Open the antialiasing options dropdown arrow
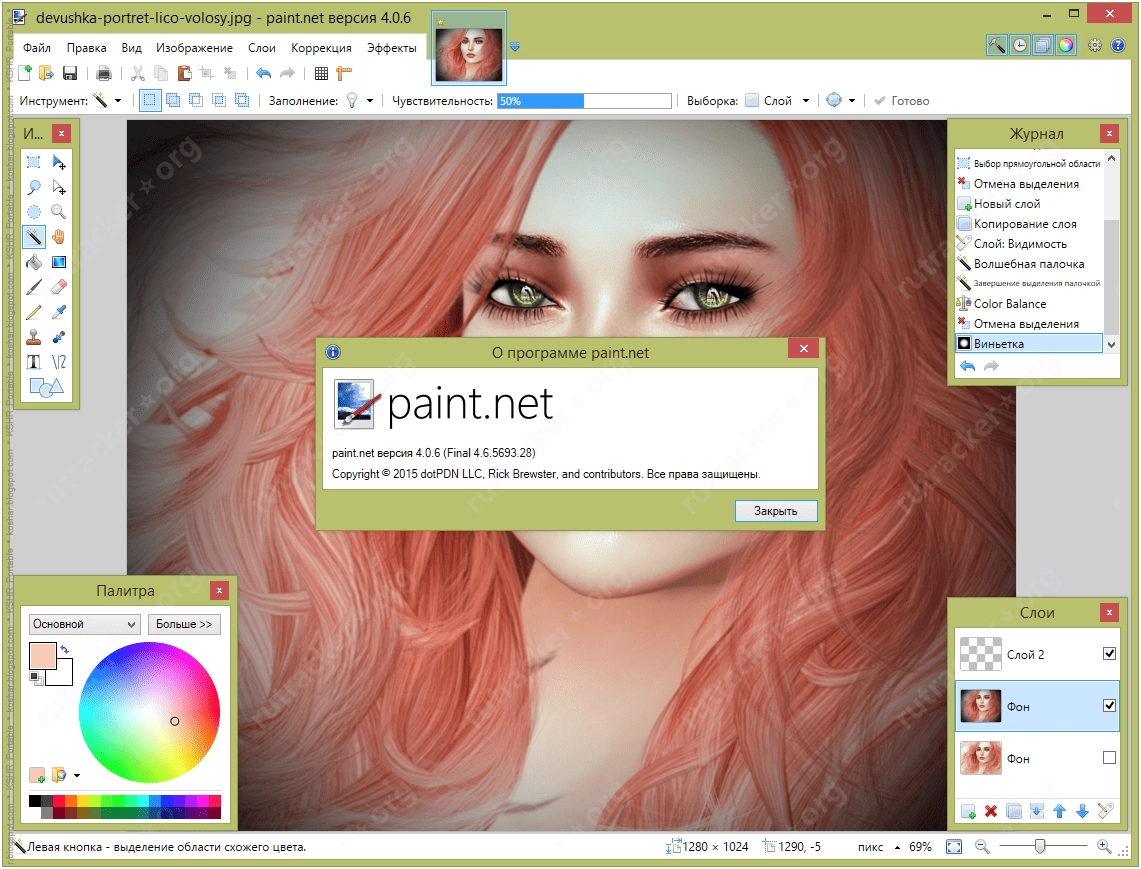Screen dimensions: 1141x869 pyautogui.click(x=851, y=100)
